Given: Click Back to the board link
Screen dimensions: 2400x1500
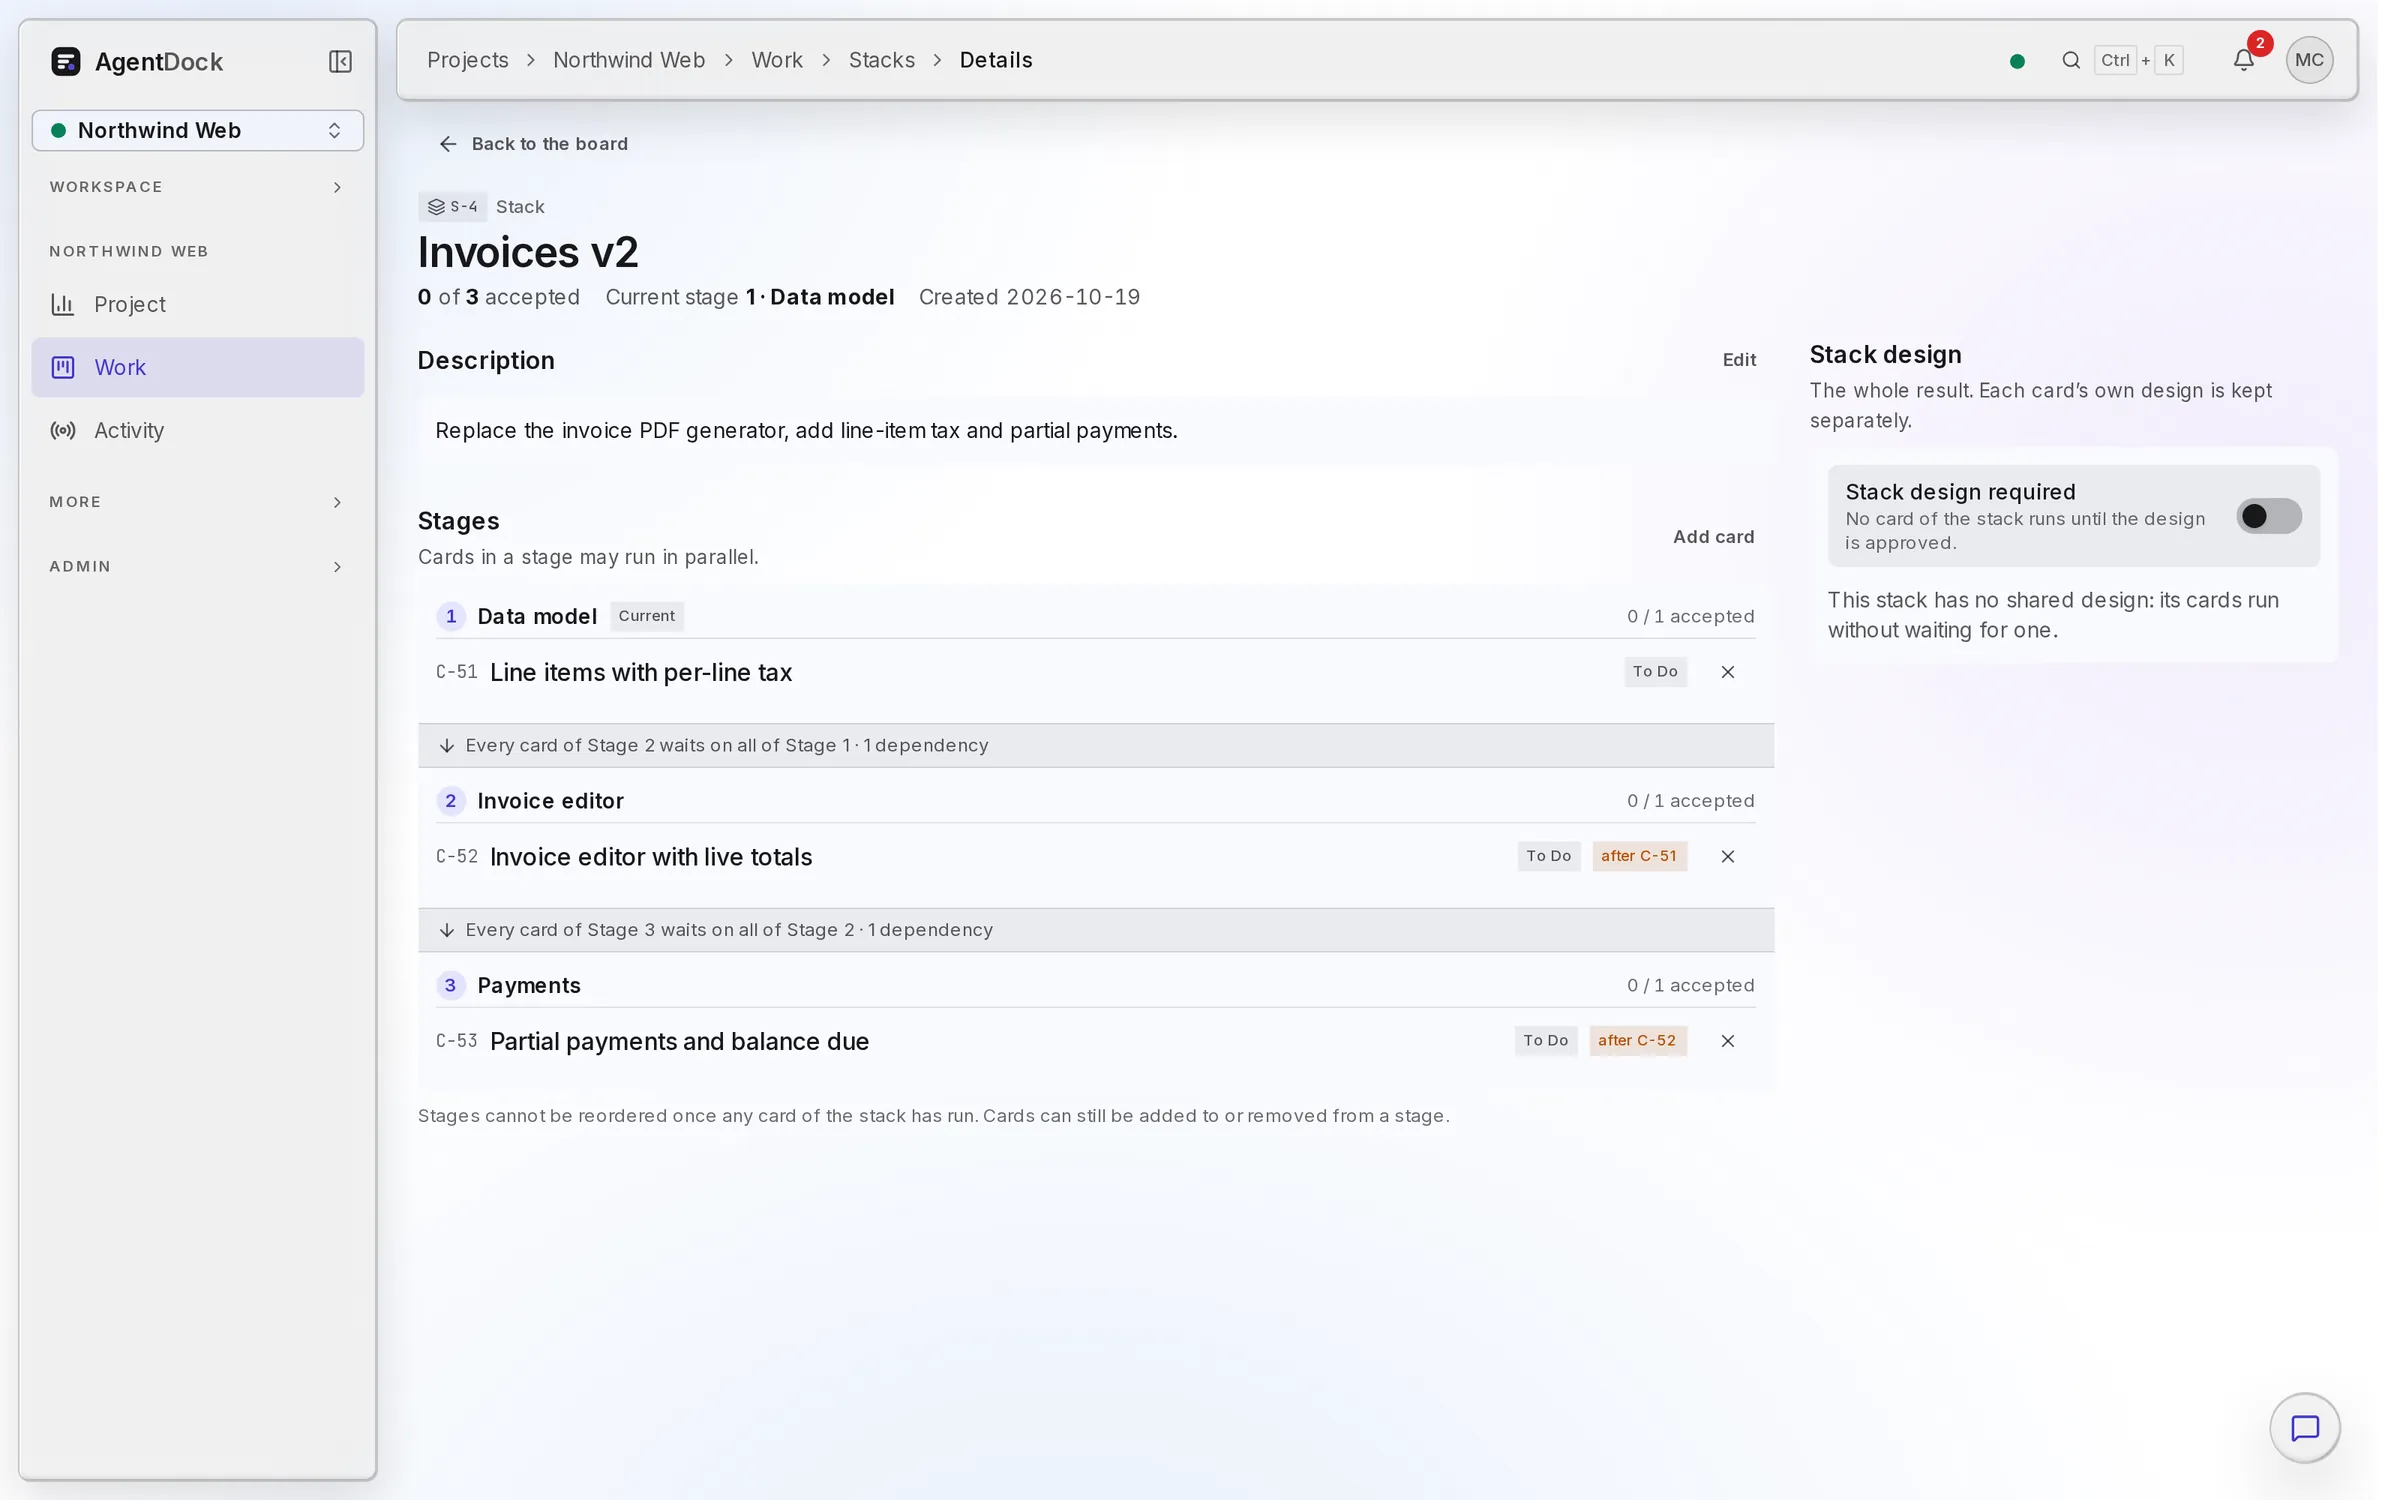Looking at the screenshot, I should coord(534,144).
